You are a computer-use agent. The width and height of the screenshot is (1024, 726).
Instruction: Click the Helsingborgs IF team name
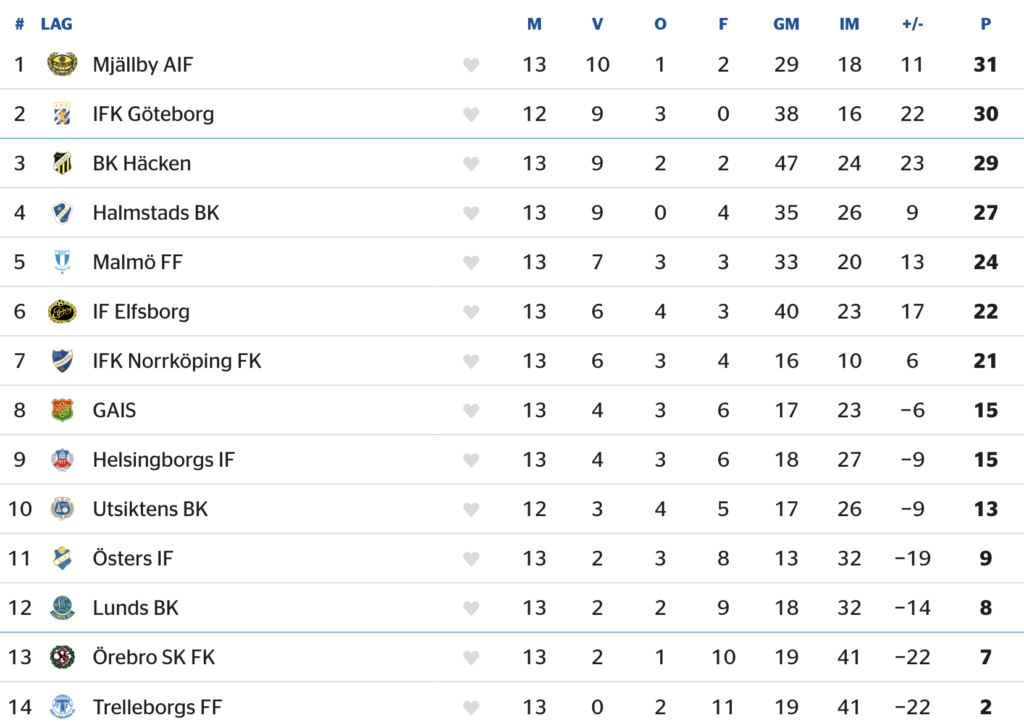point(163,460)
